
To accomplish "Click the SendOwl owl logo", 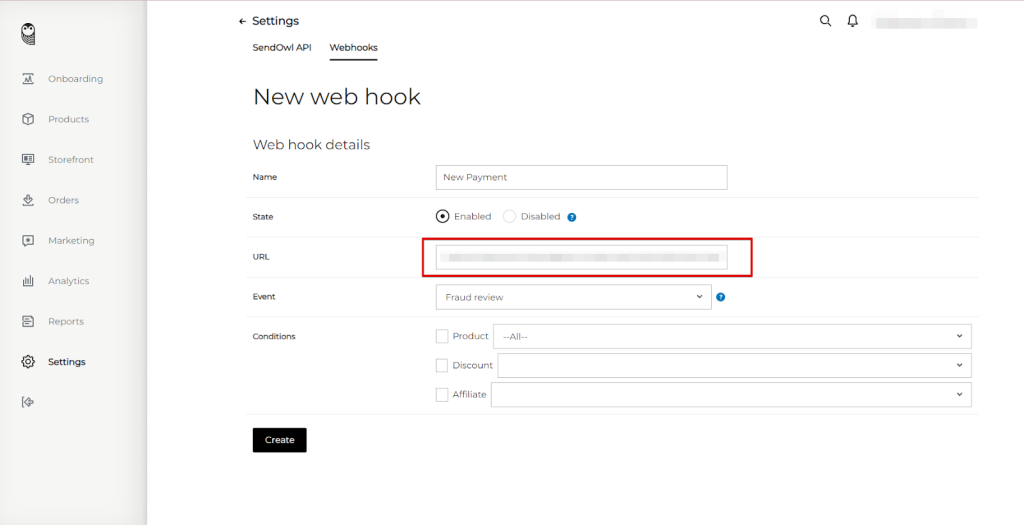I will [x=28, y=35].
